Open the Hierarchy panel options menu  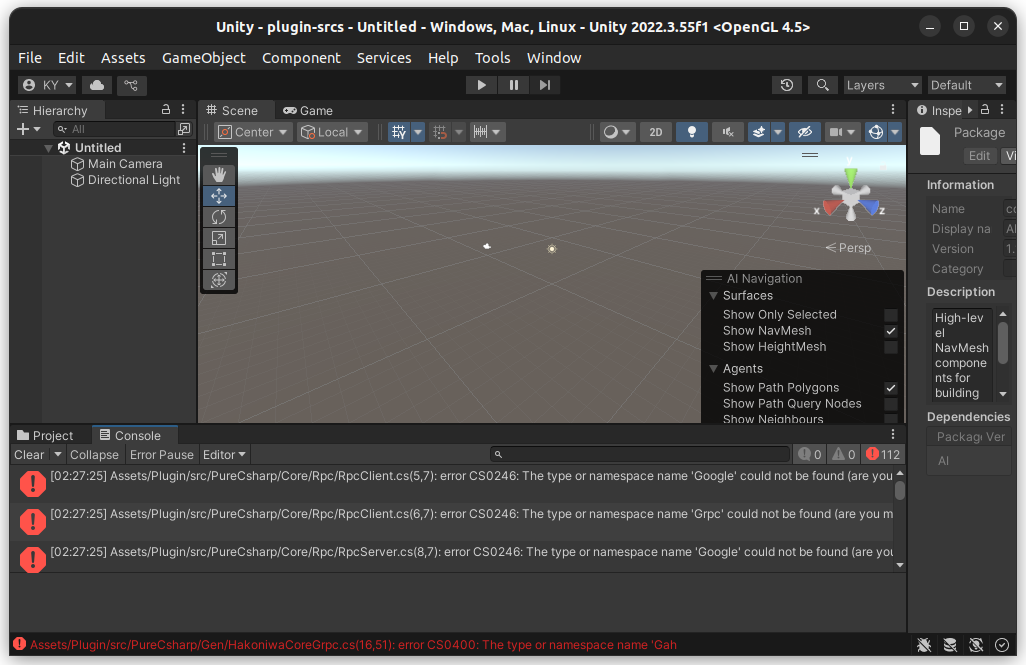pyautogui.click(x=183, y=109)
